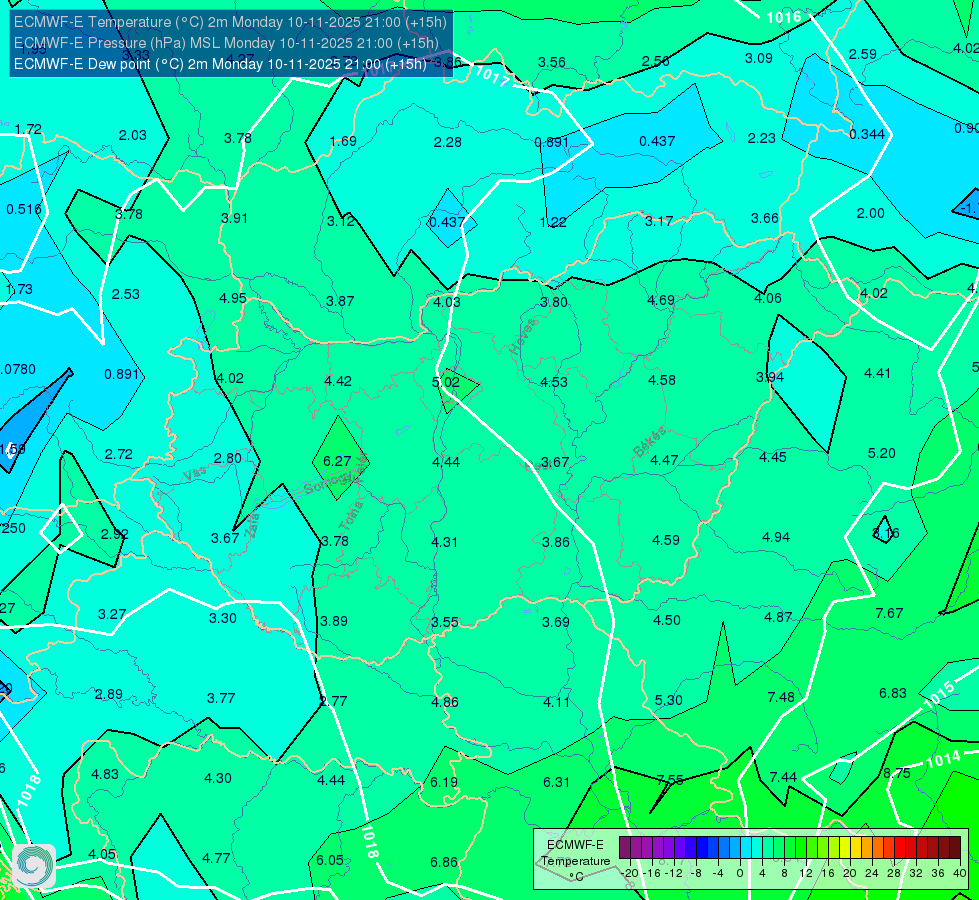Click the 7.67 temperature value

point(889,613)
